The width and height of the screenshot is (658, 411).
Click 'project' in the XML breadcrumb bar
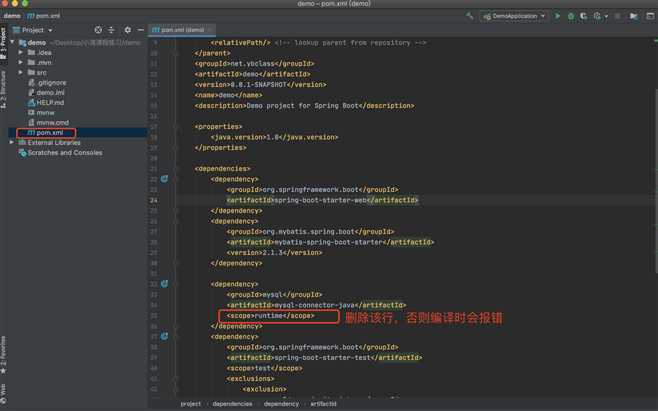pos(191,404)
